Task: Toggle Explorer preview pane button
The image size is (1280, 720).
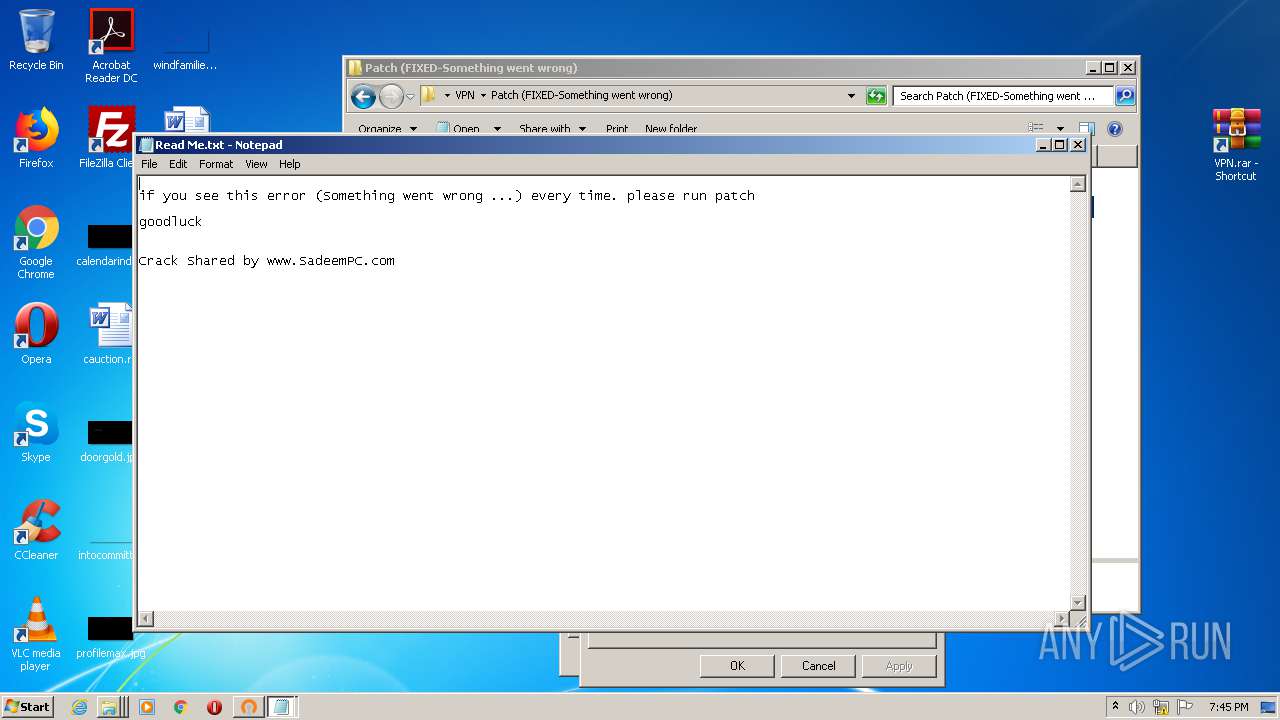Action: 1087,128
